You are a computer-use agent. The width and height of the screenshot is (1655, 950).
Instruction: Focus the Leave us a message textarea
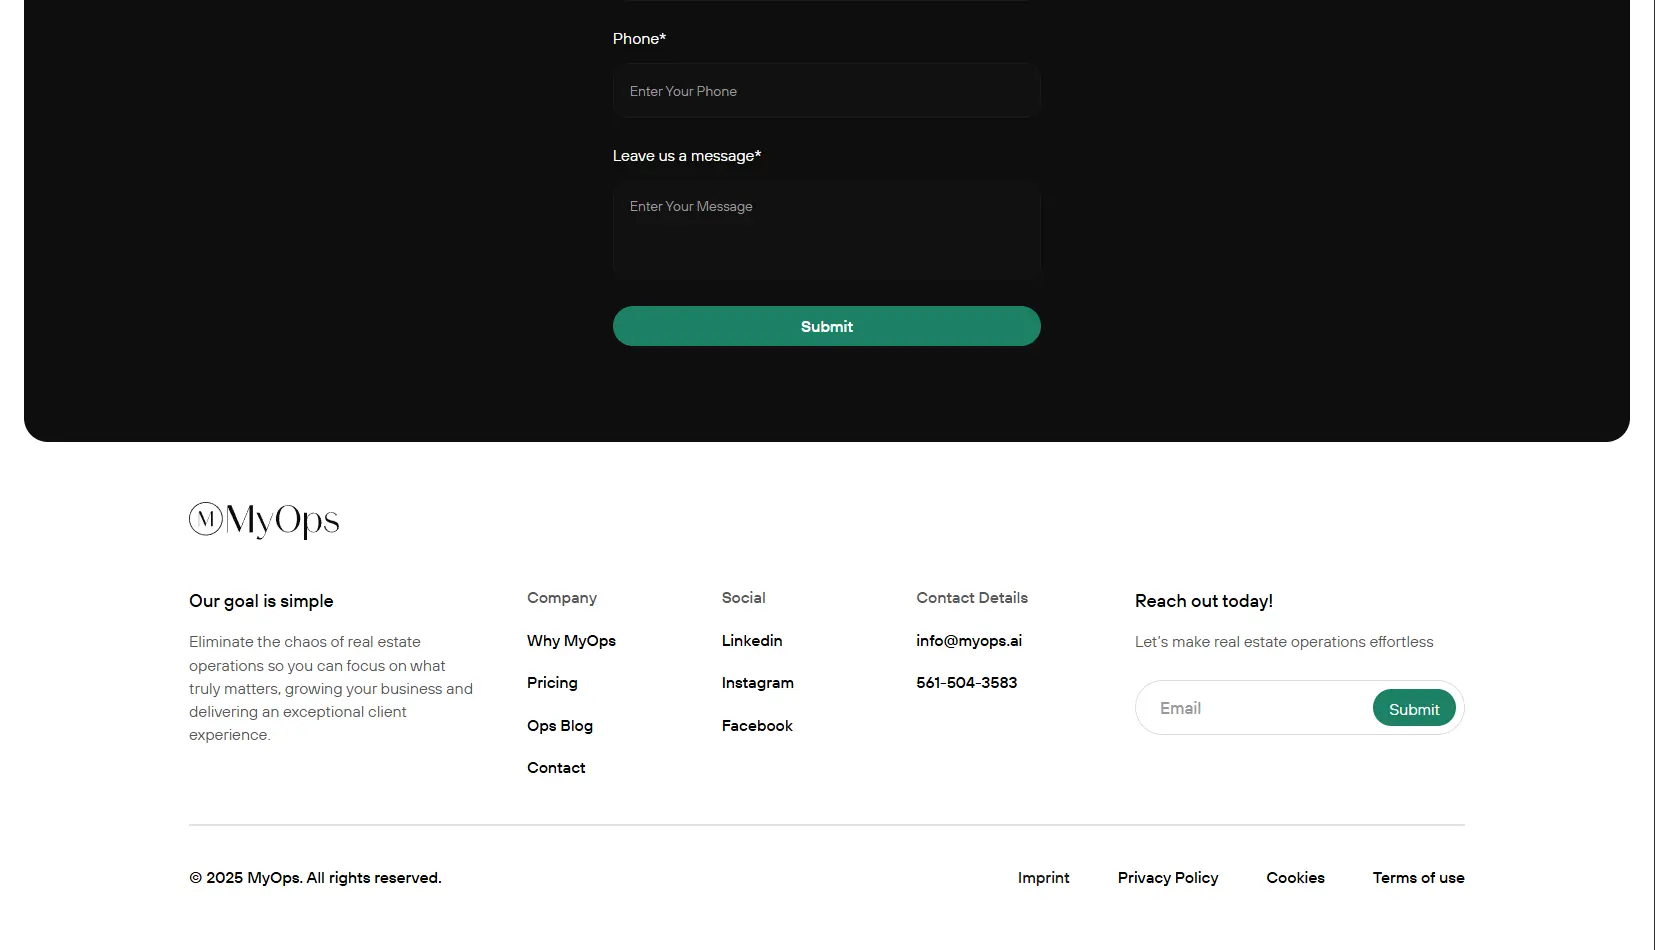pos(826,230)
